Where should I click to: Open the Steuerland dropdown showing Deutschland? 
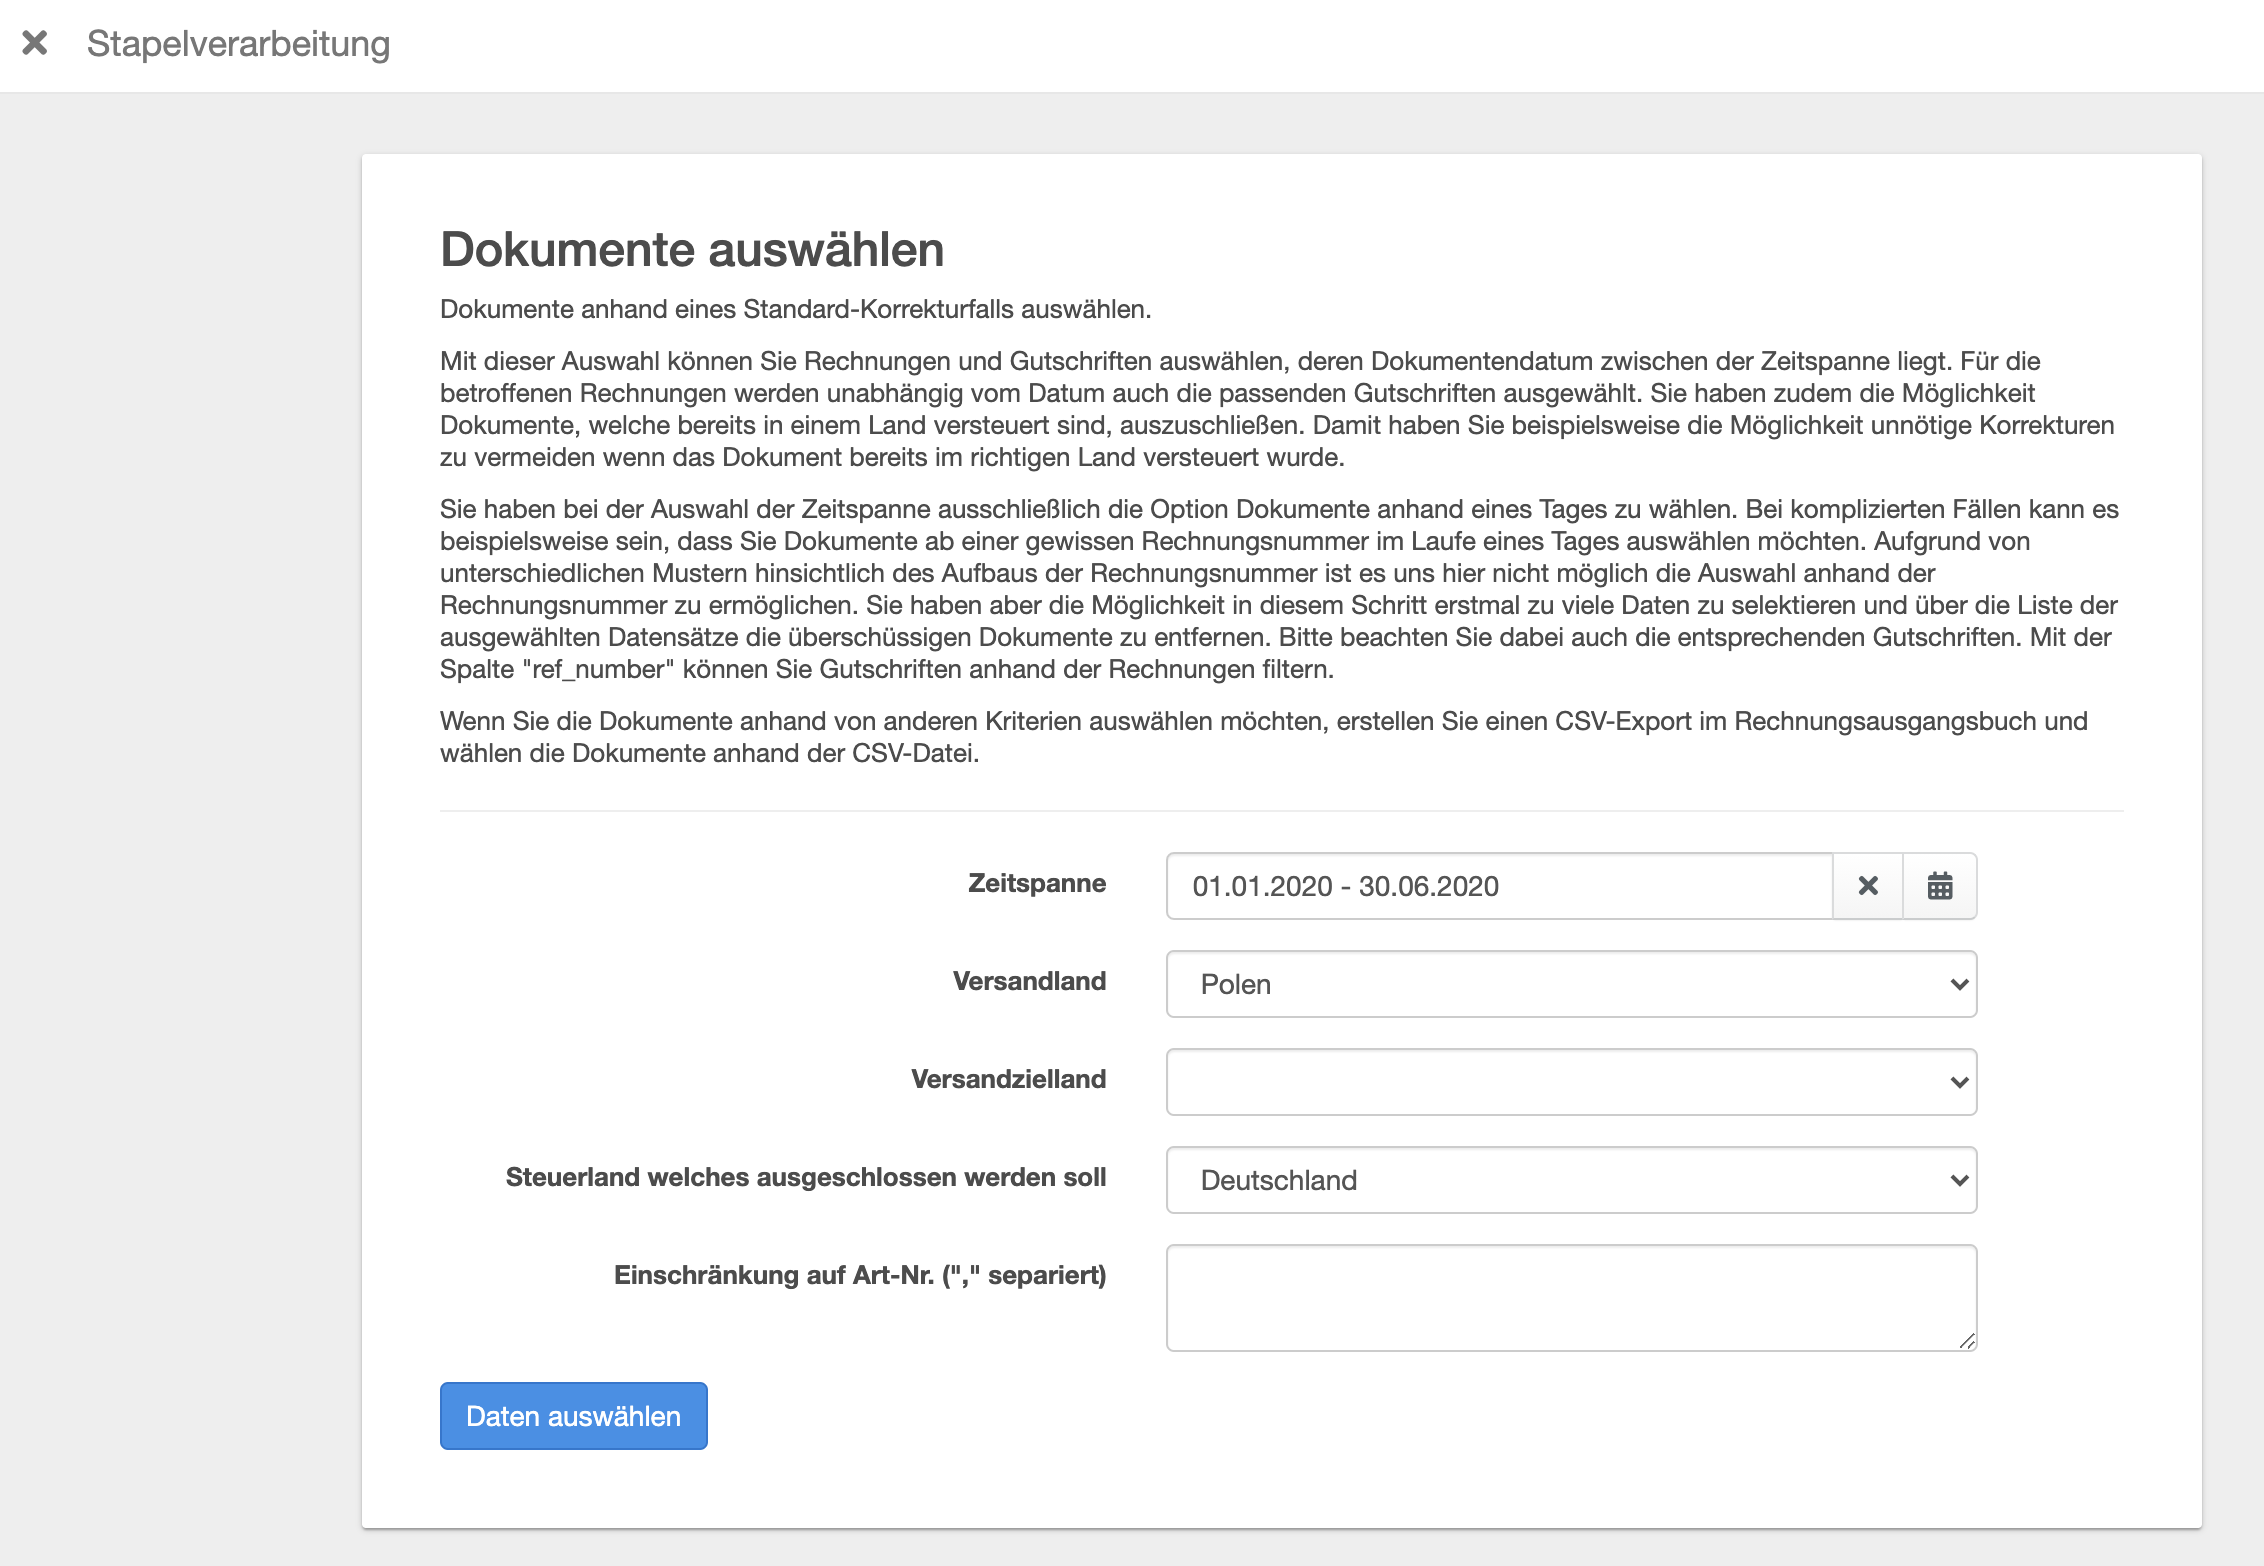(x=1570, y=1180)
